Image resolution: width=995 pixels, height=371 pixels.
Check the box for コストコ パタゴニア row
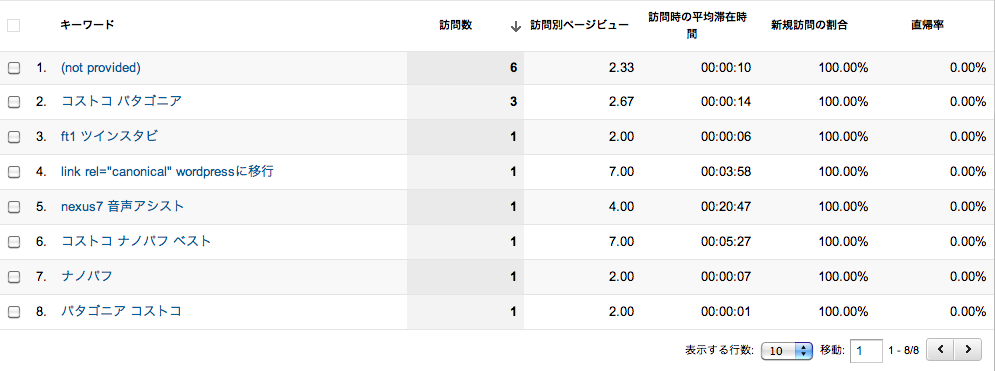point(13,101)
